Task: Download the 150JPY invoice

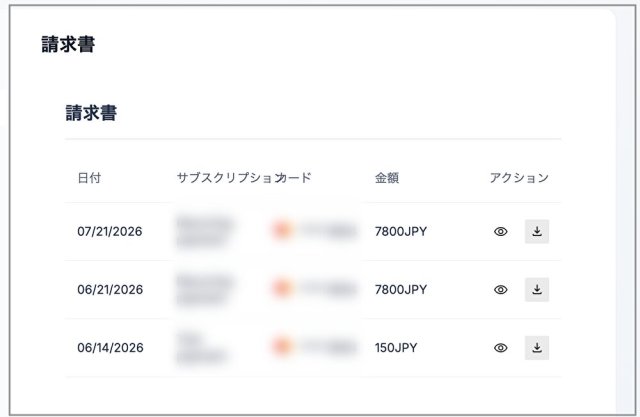Action: (537, 348)
